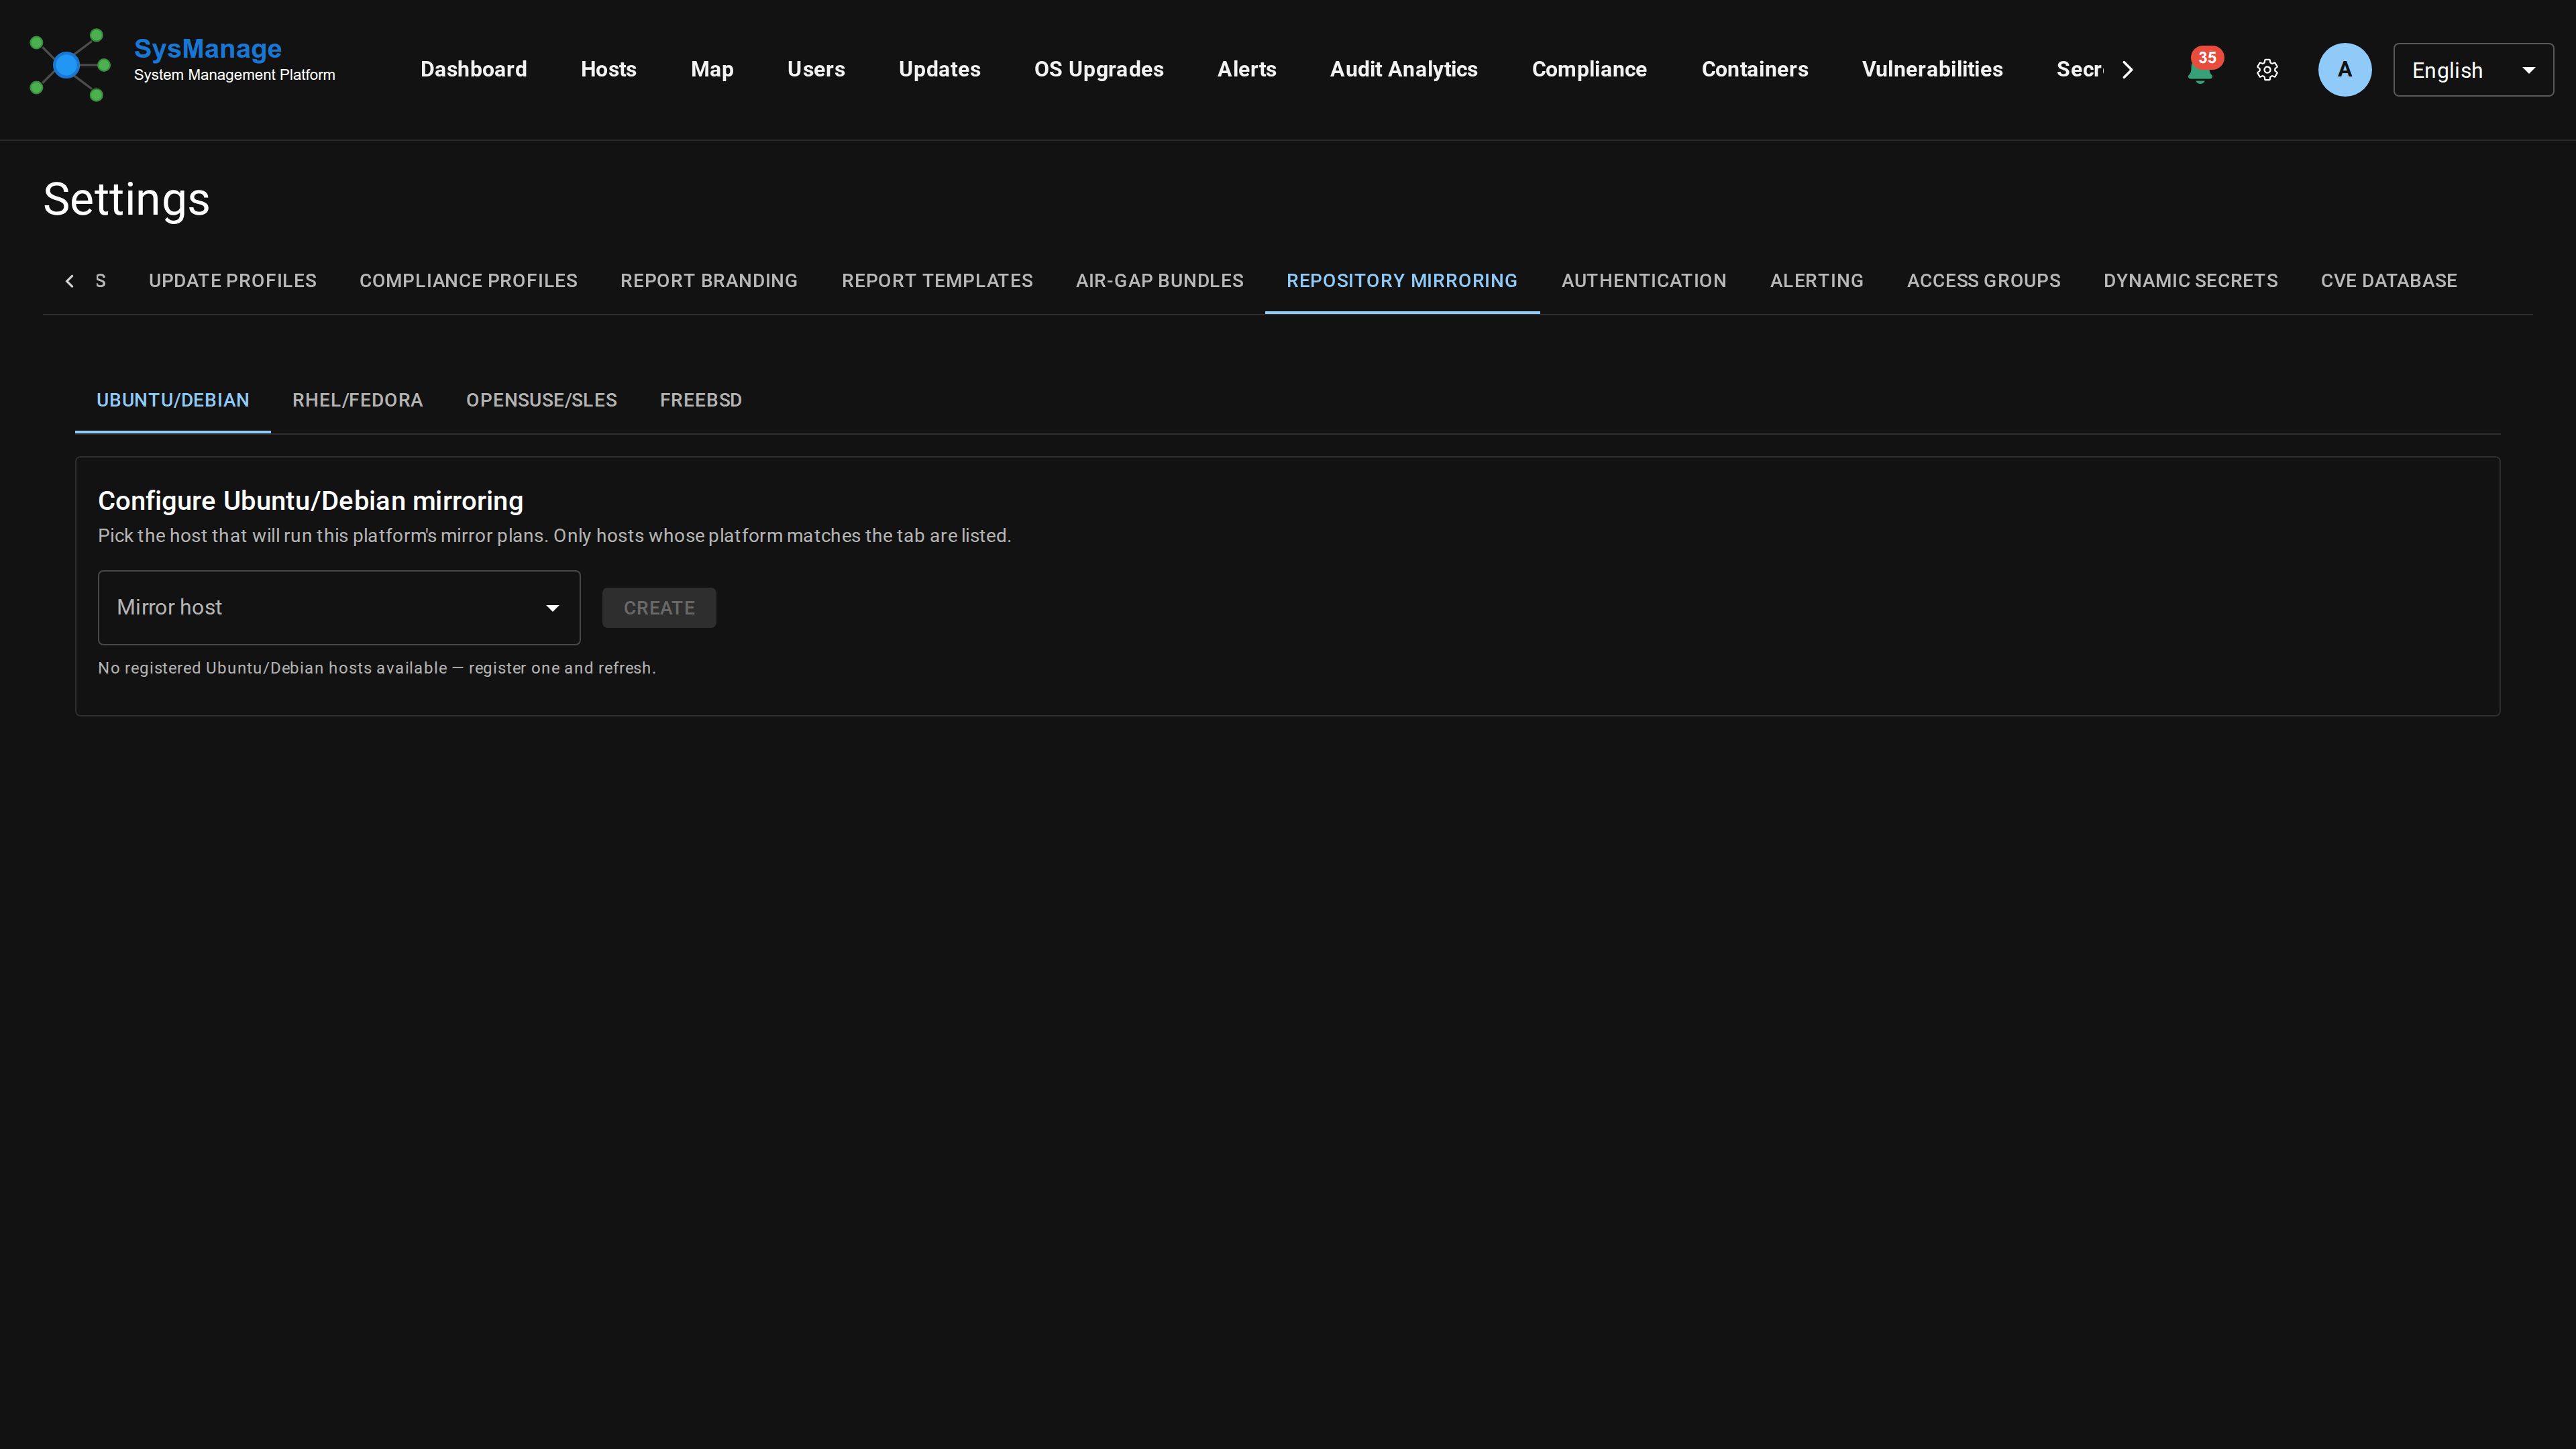Open the settings gear icon
The height and width of the screenshot is (1449, 2576).
pos(2267,69)
